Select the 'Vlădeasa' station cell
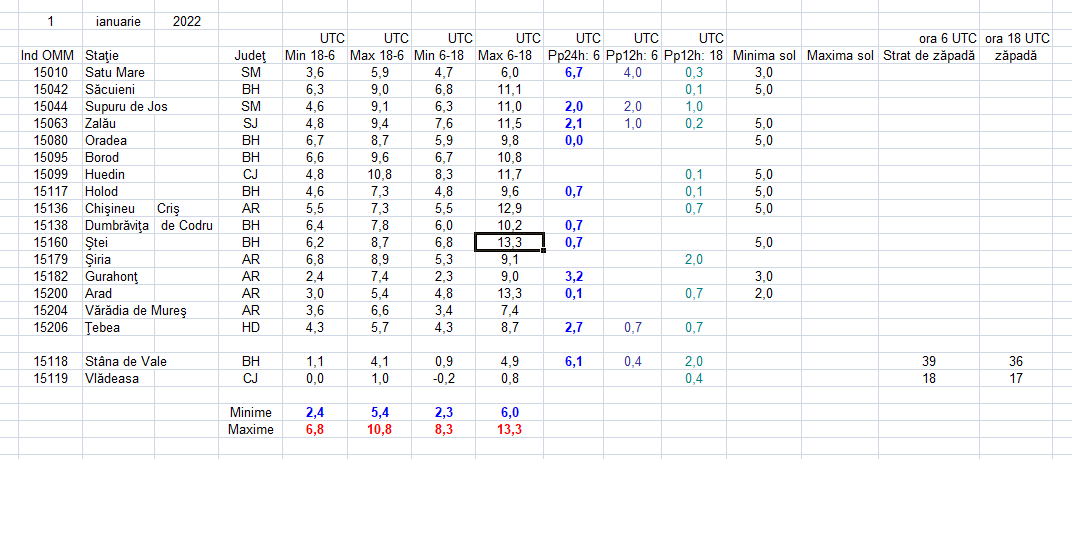1072x540 pixels. tap(118, 379)
